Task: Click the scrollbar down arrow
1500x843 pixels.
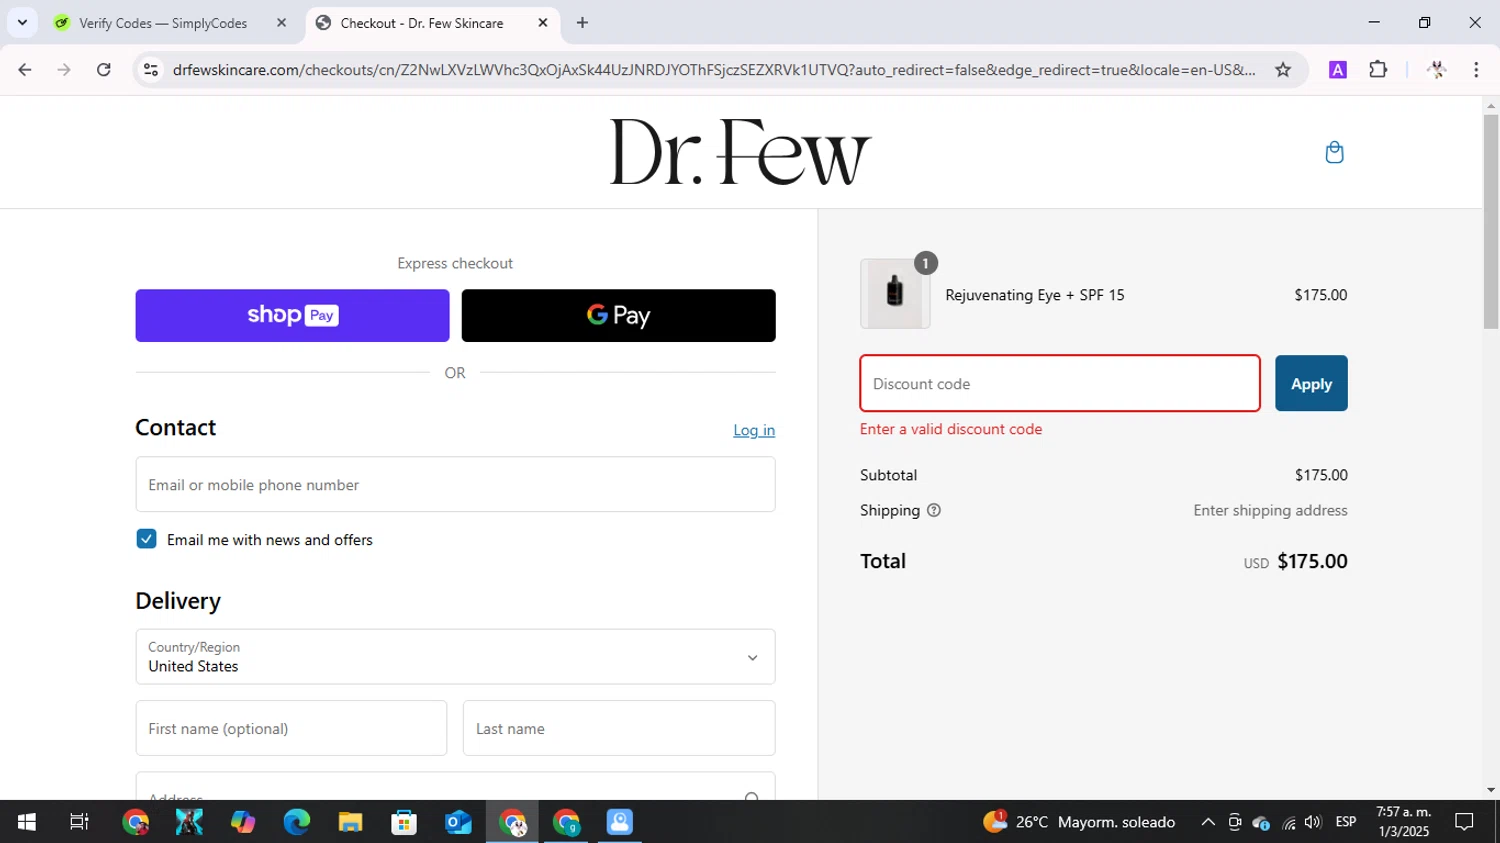Action: [x=1491, y=790]
